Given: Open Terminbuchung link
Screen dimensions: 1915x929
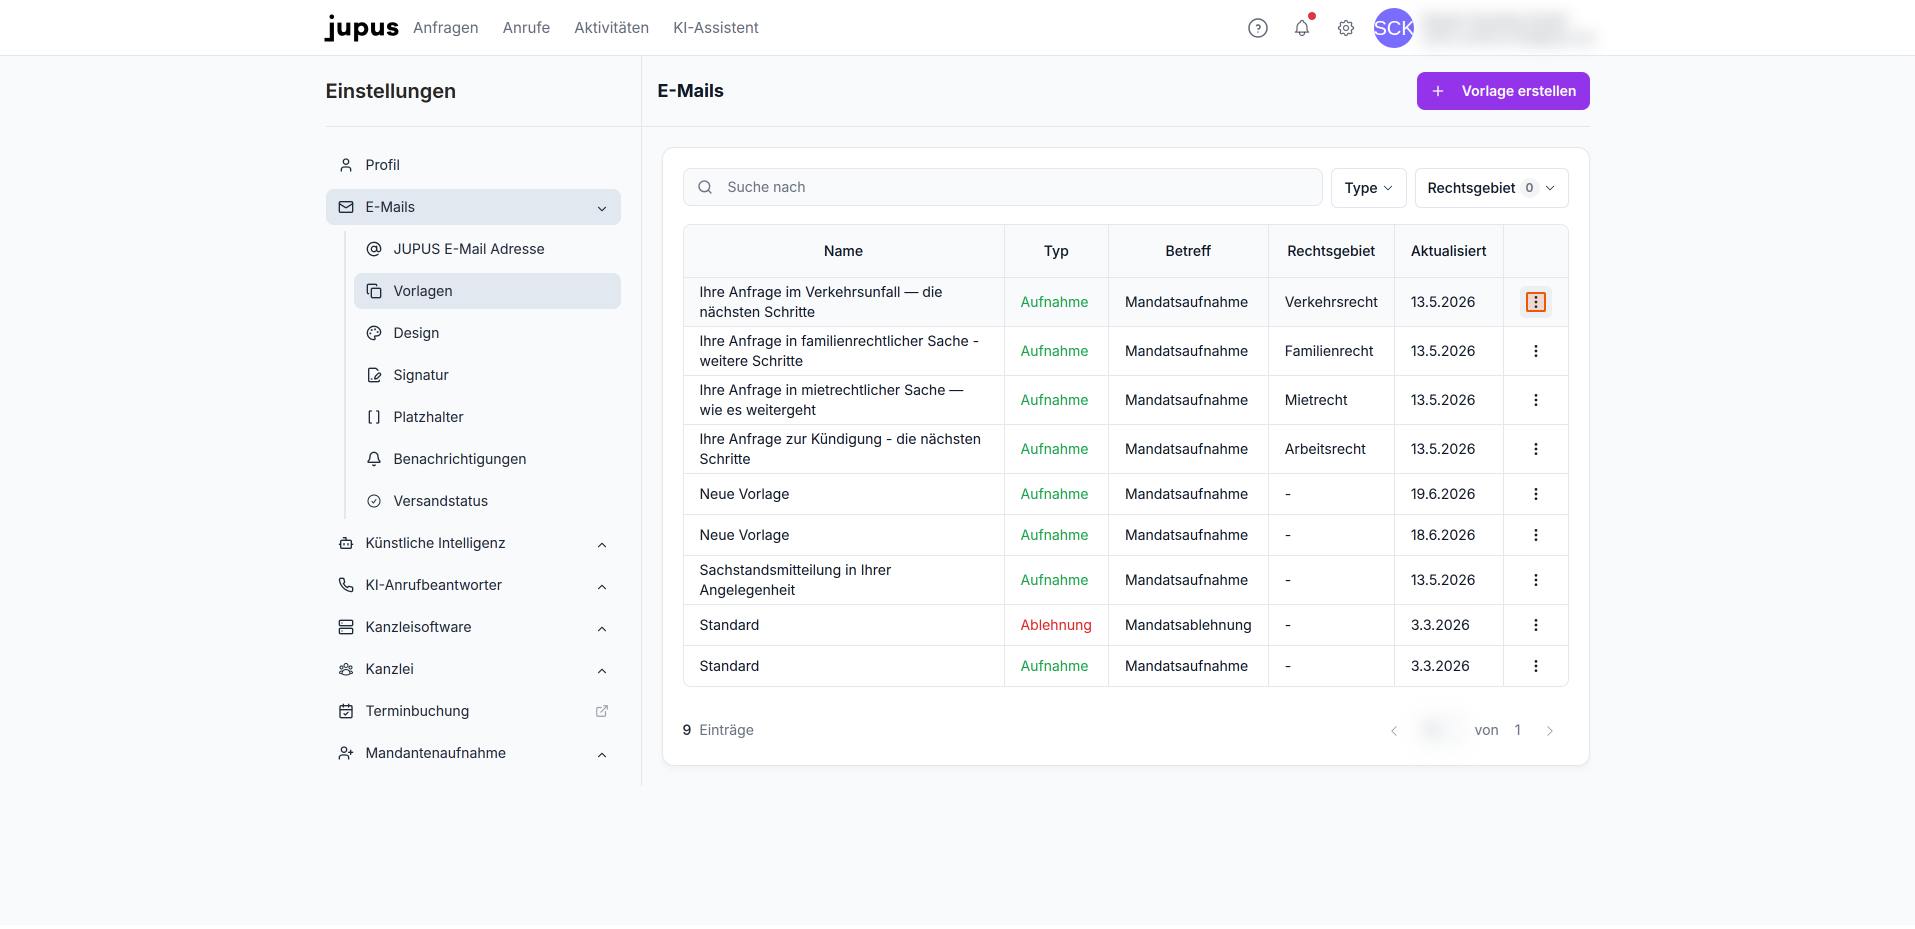Looking at the screenshot, I should pyautogui.click(x=473, y=711).
